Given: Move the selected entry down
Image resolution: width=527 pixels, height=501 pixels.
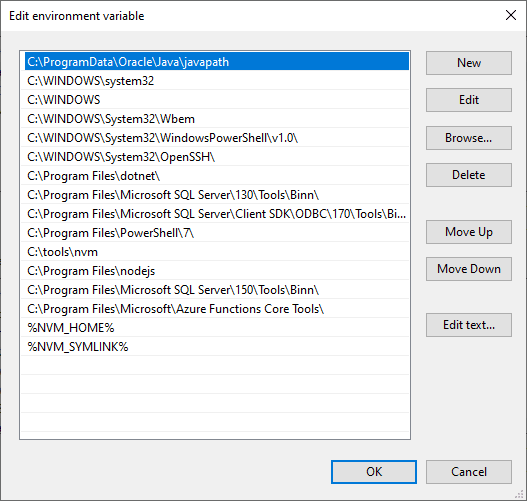Looking at the screenshot, I should click(x=469, y=269).
